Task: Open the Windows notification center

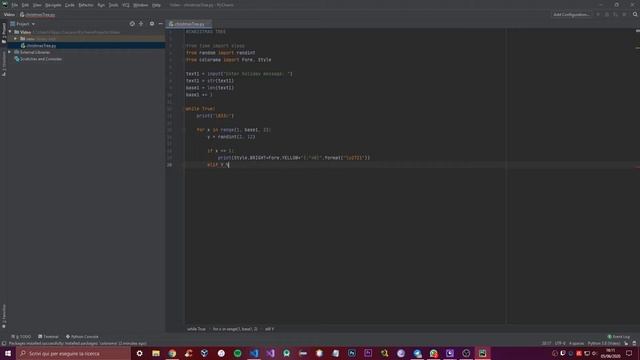Action: tap(629, 353)
